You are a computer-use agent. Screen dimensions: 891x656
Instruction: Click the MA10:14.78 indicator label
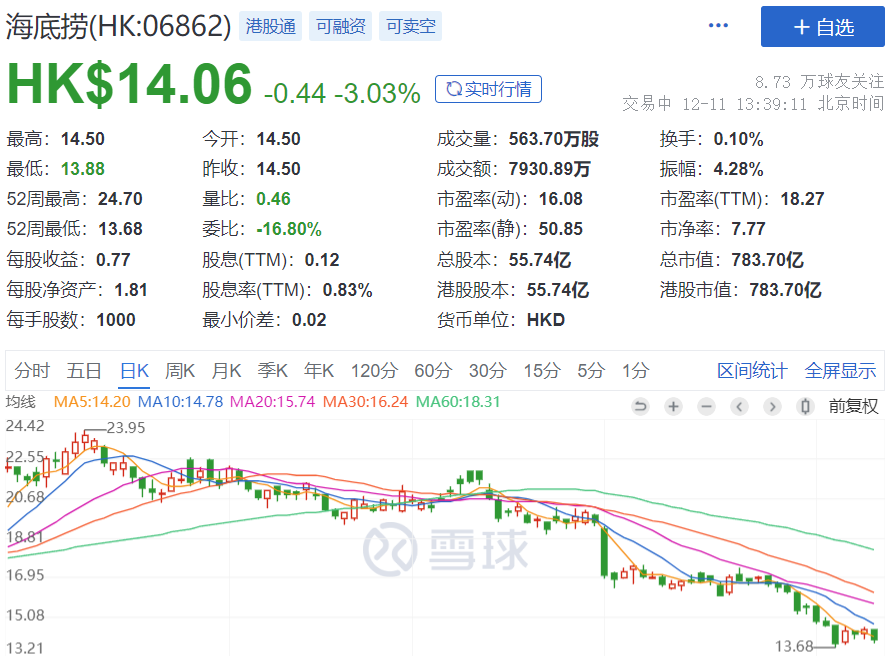pos(181,402)
